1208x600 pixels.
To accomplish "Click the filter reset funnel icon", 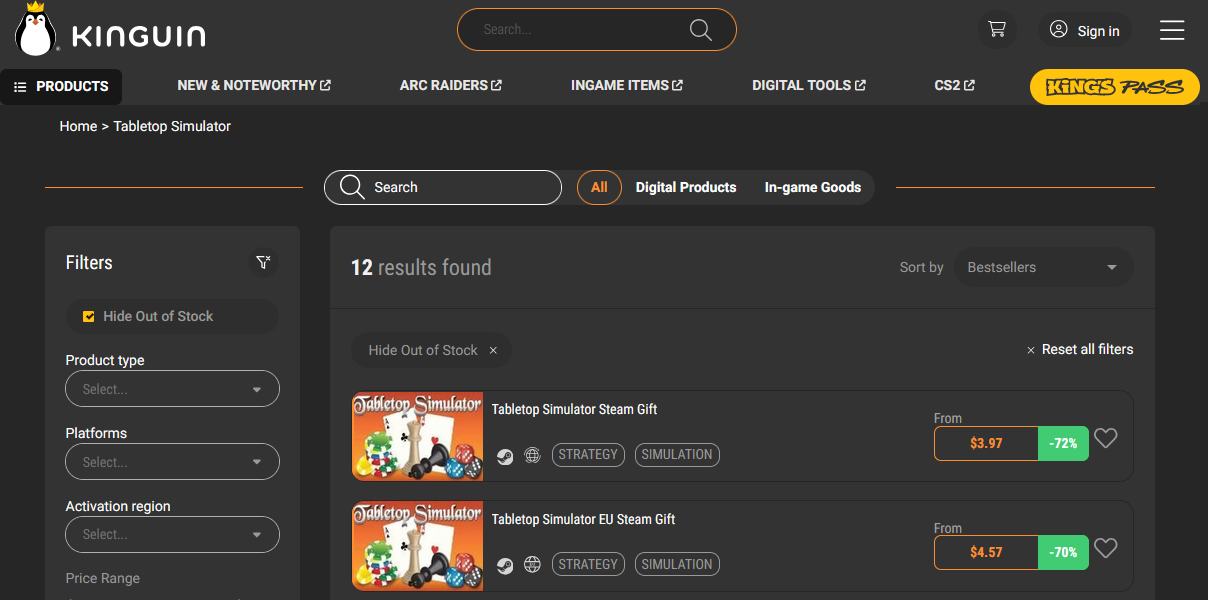I will 263,262.
